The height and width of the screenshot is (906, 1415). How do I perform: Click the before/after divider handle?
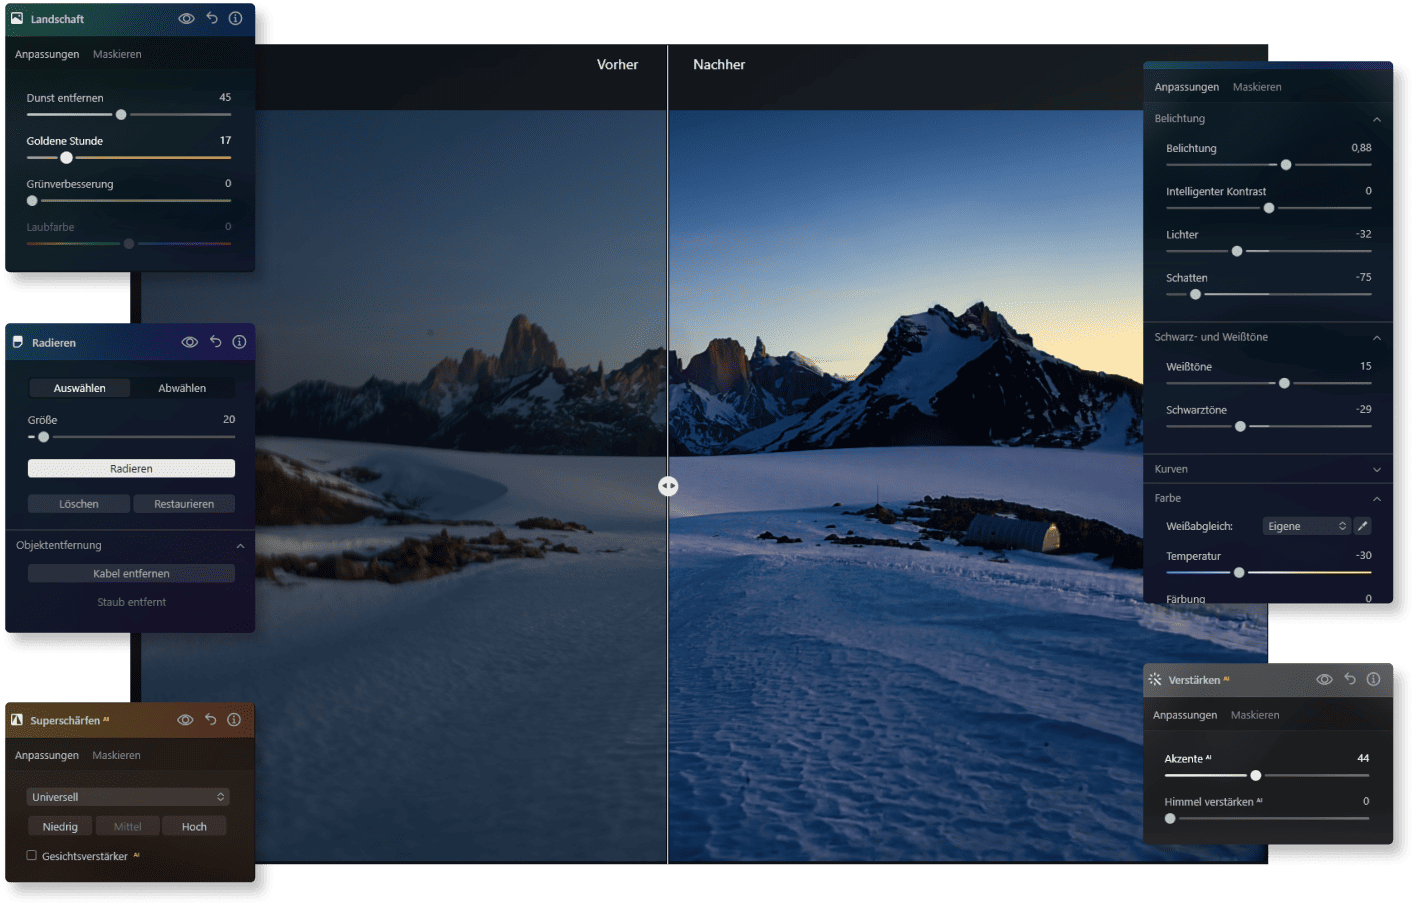point(668,486)
